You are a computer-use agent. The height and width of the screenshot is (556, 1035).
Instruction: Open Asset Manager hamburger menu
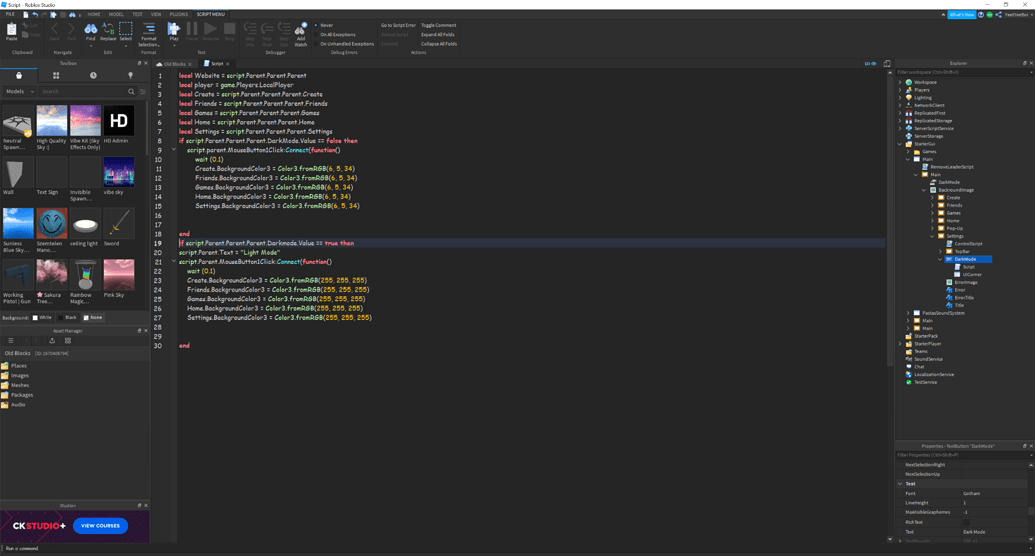[x=11, y=341]
